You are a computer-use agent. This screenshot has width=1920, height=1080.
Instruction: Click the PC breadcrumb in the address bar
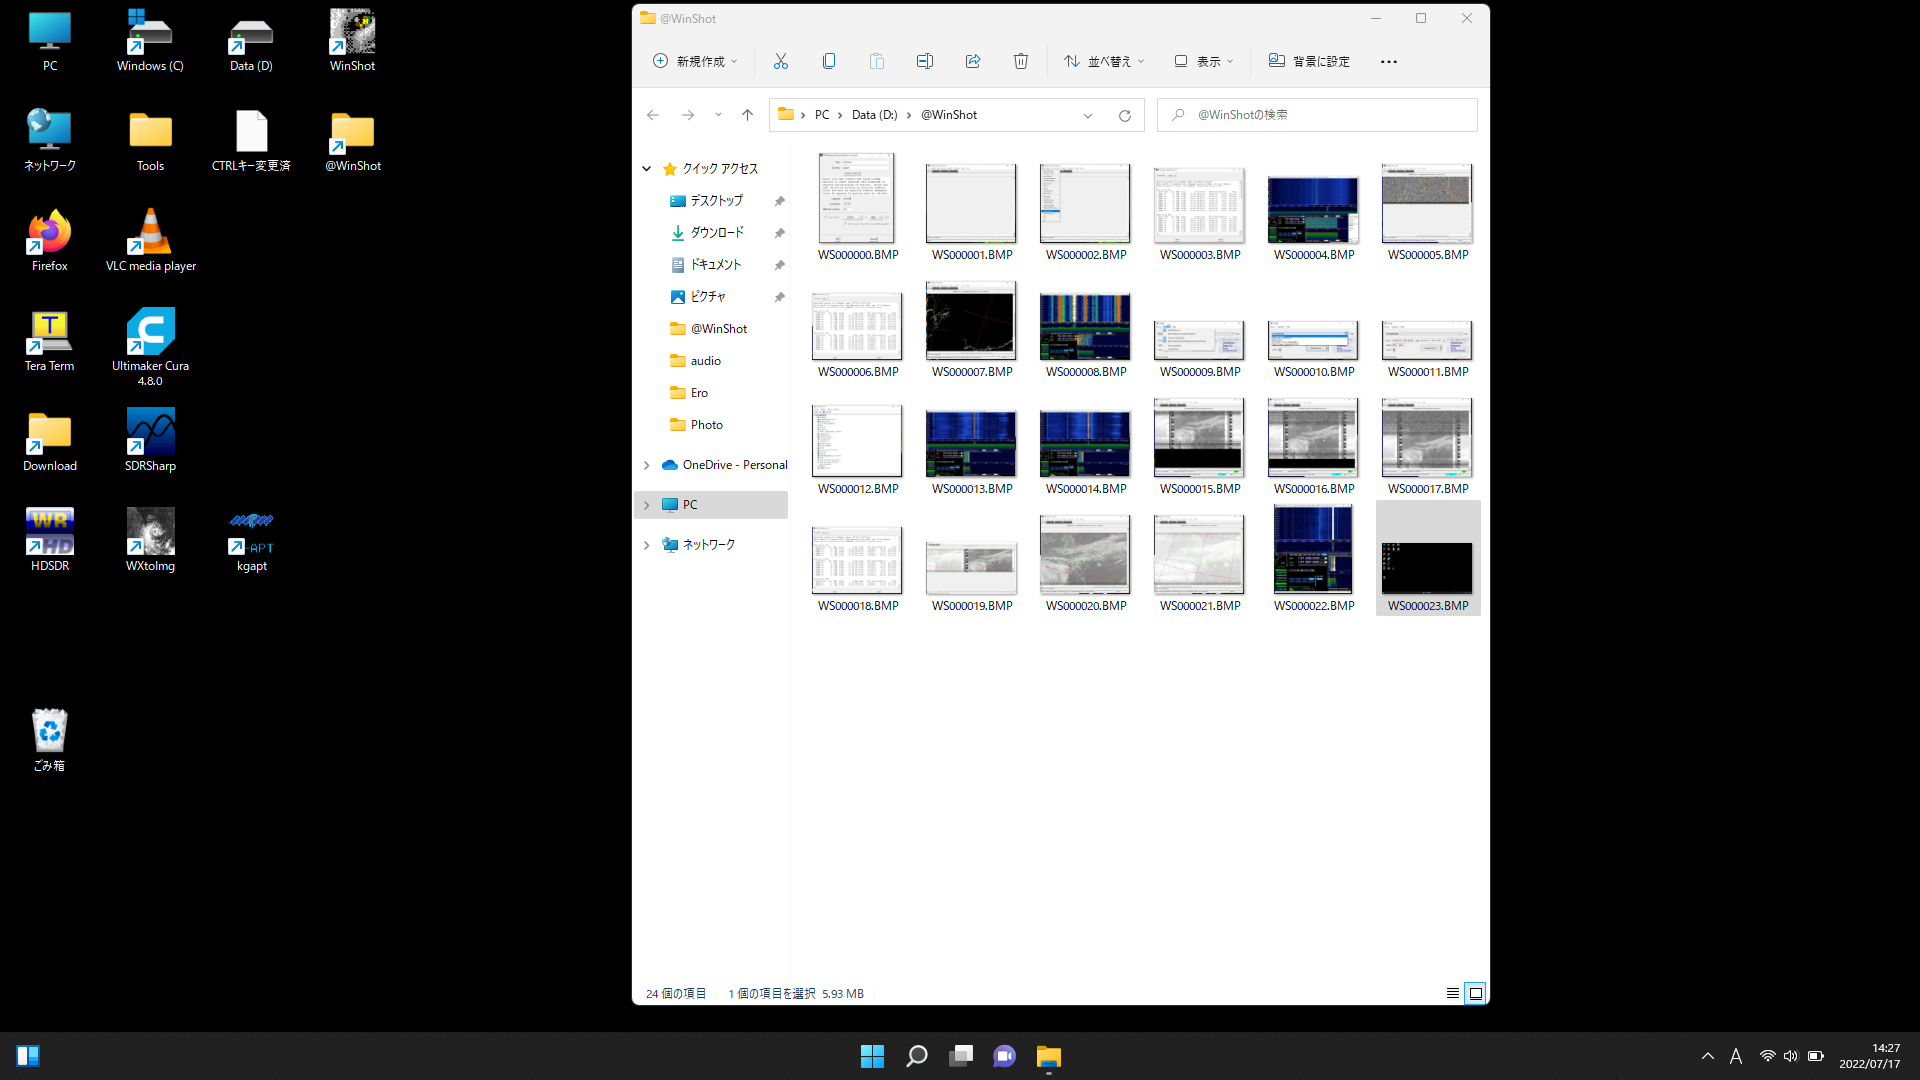point(822,115)
